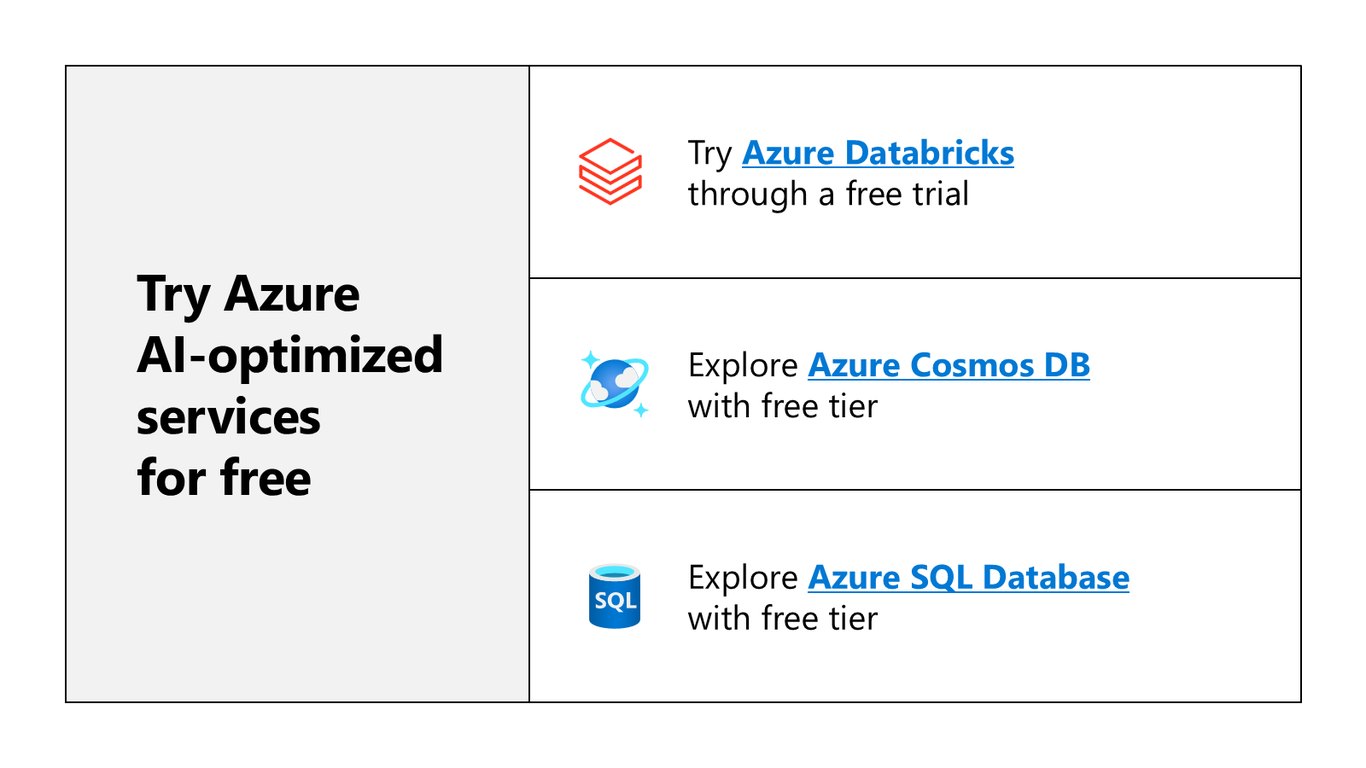Open the Azure Databricks link

pos(878,153)
